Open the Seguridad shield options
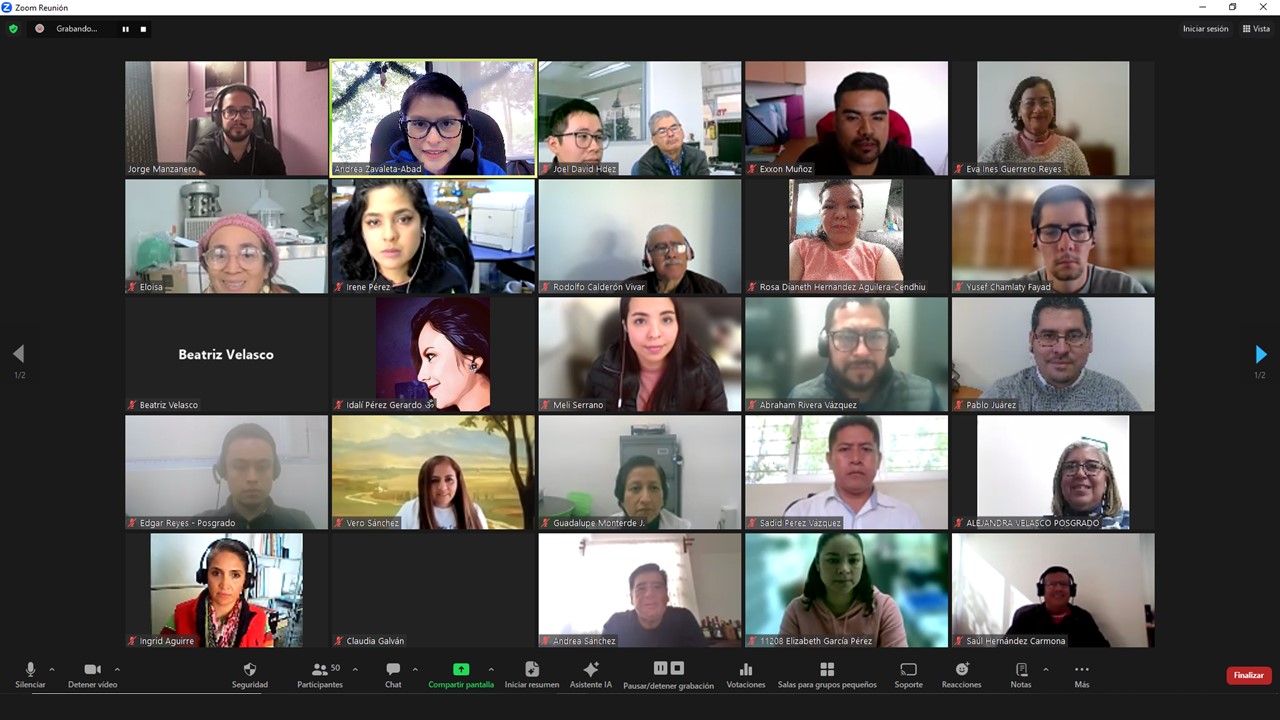 pos(250,670)
